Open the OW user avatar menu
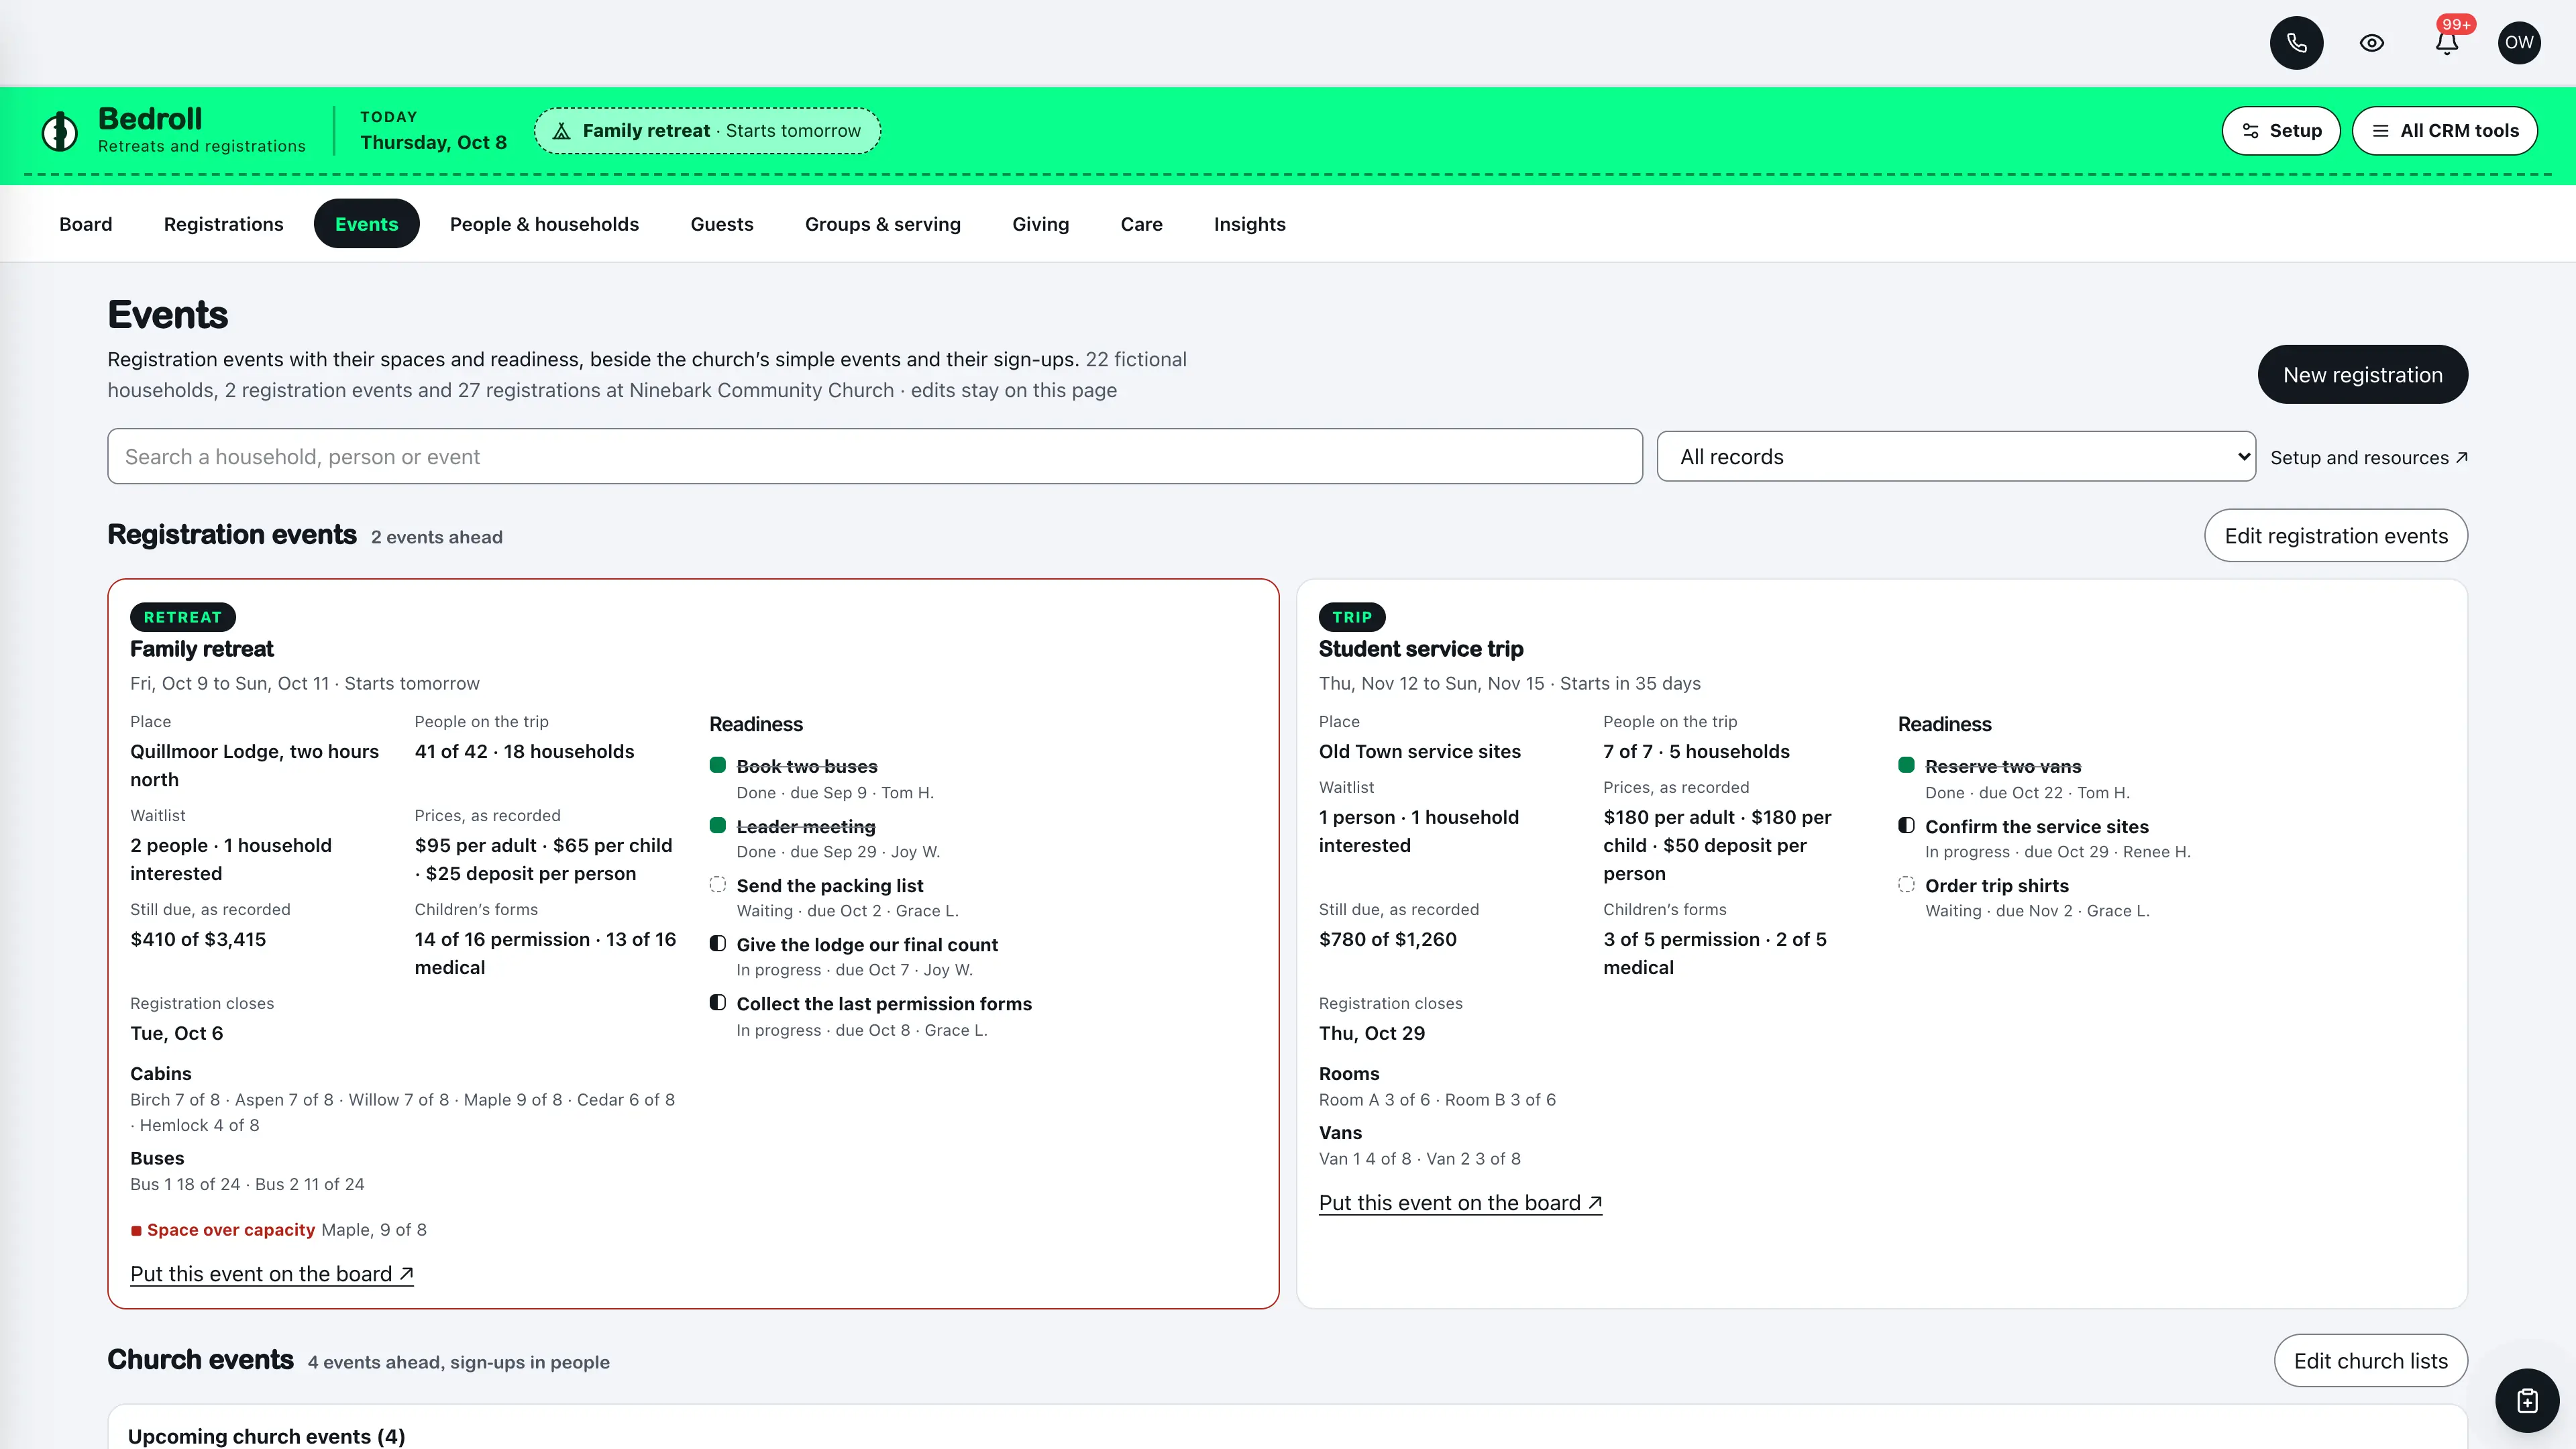The height and width of the screenshot is (1449, 2576). (2519, 43)
